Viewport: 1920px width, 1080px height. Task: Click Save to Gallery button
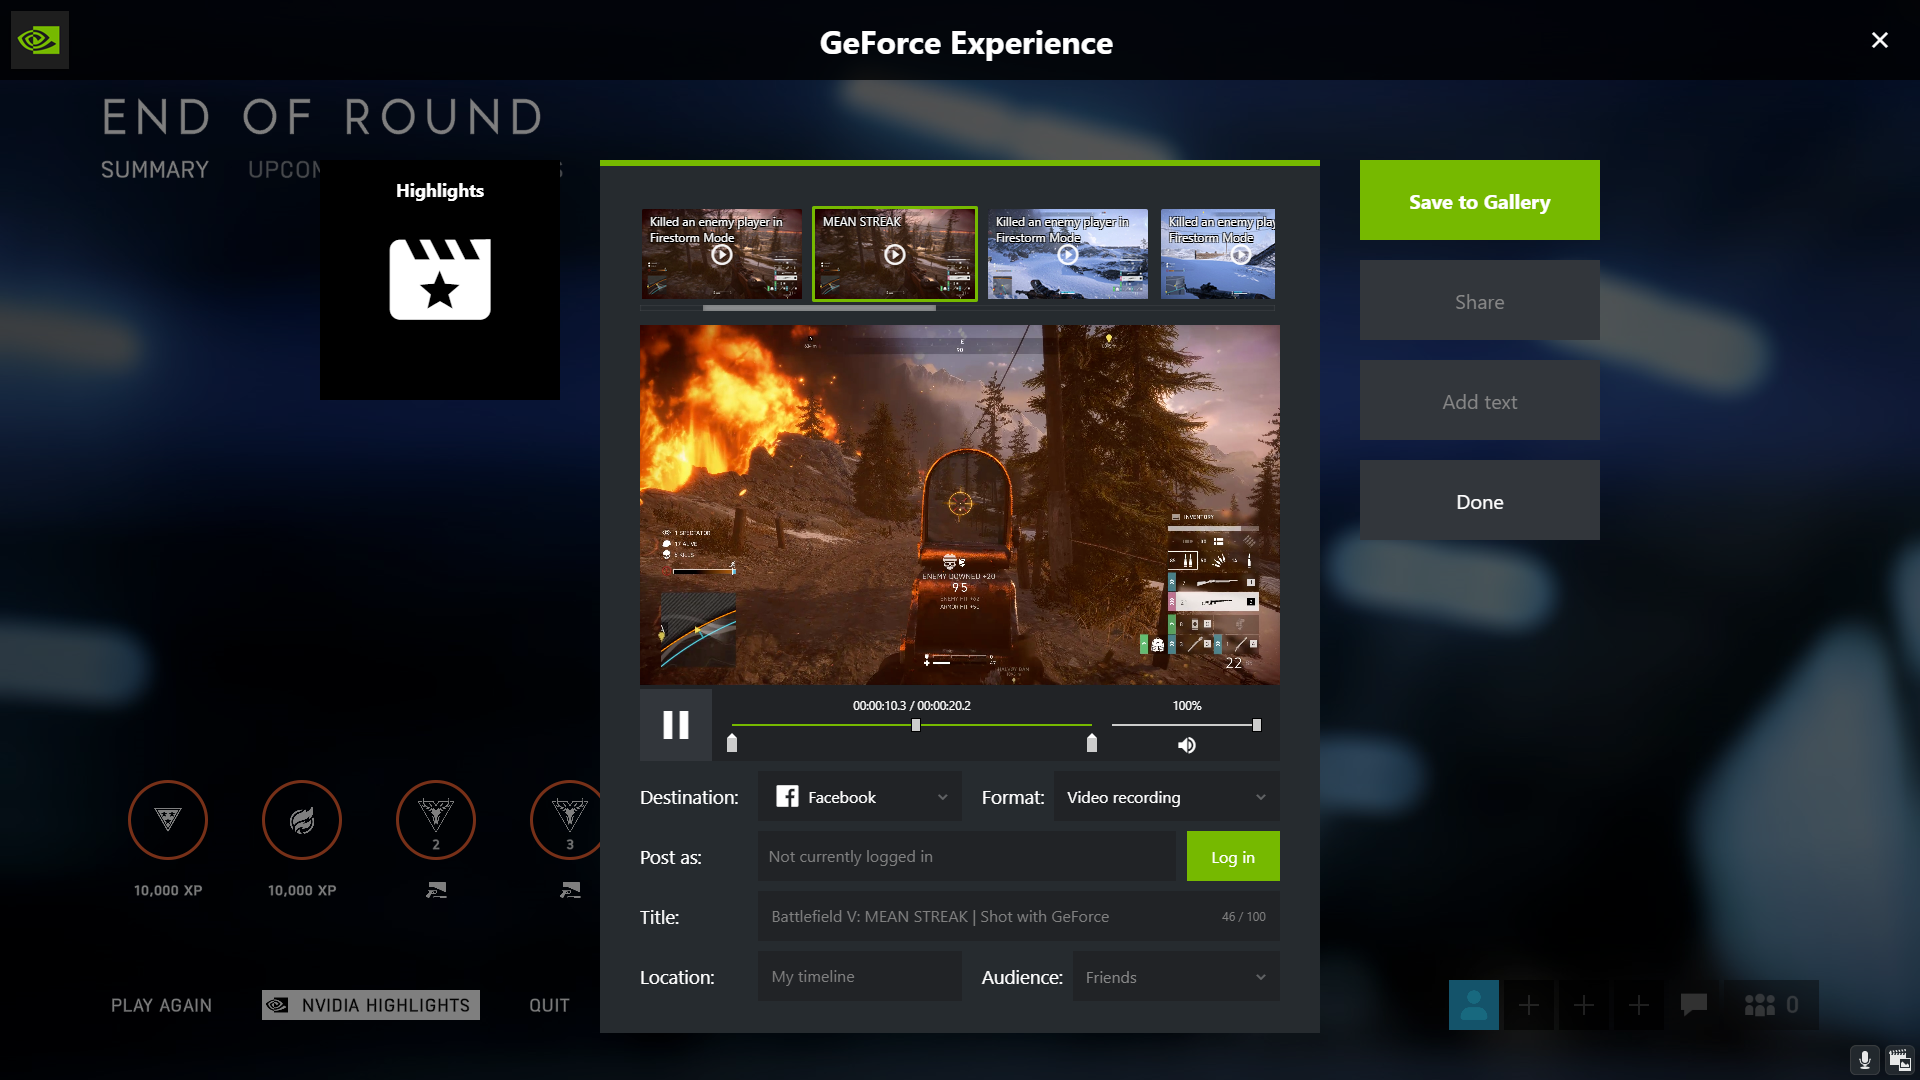(x=1480, y=200)
